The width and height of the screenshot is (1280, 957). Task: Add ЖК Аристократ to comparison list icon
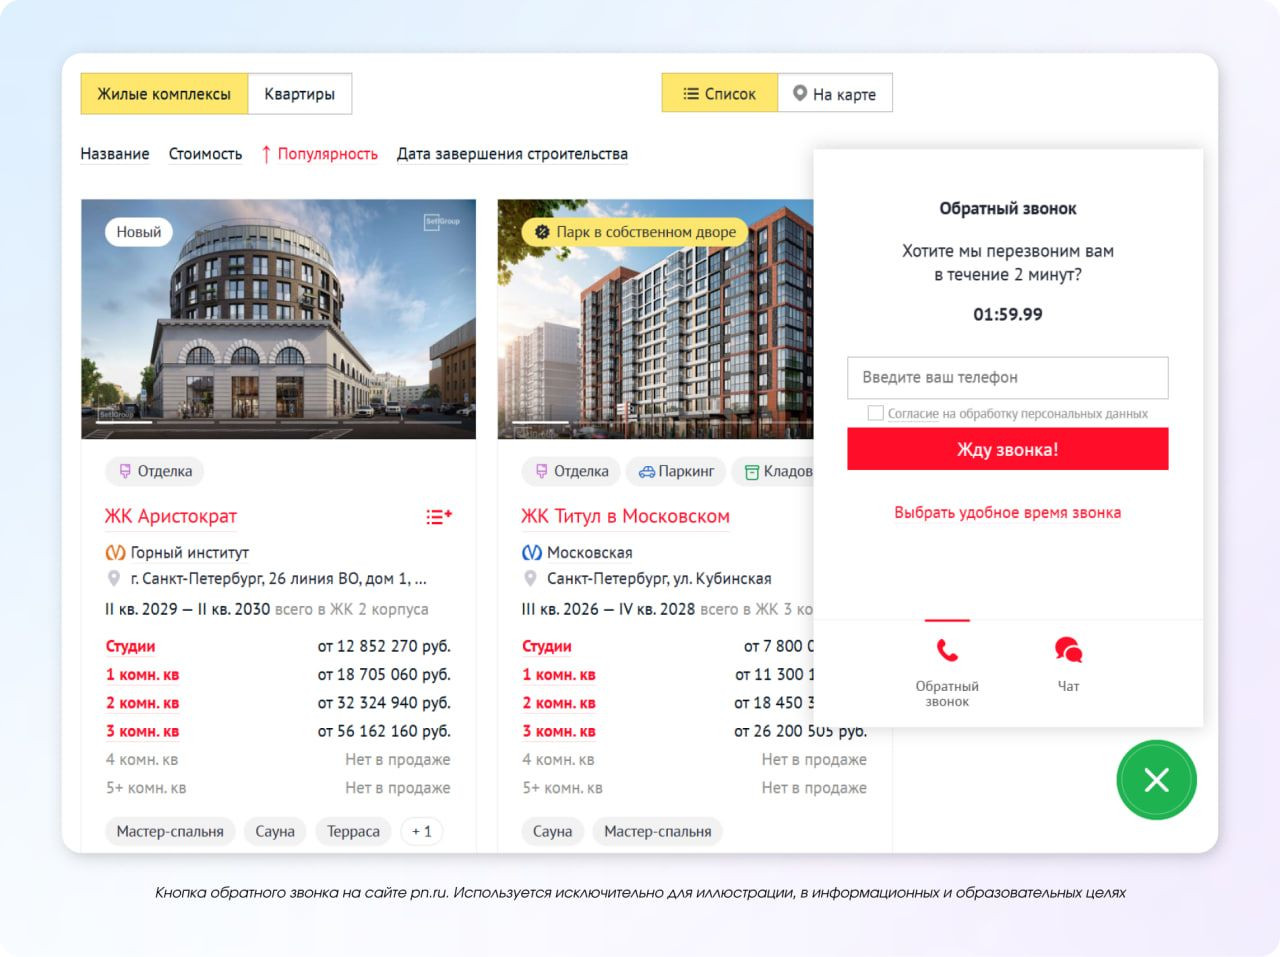[x=439, y=516]
